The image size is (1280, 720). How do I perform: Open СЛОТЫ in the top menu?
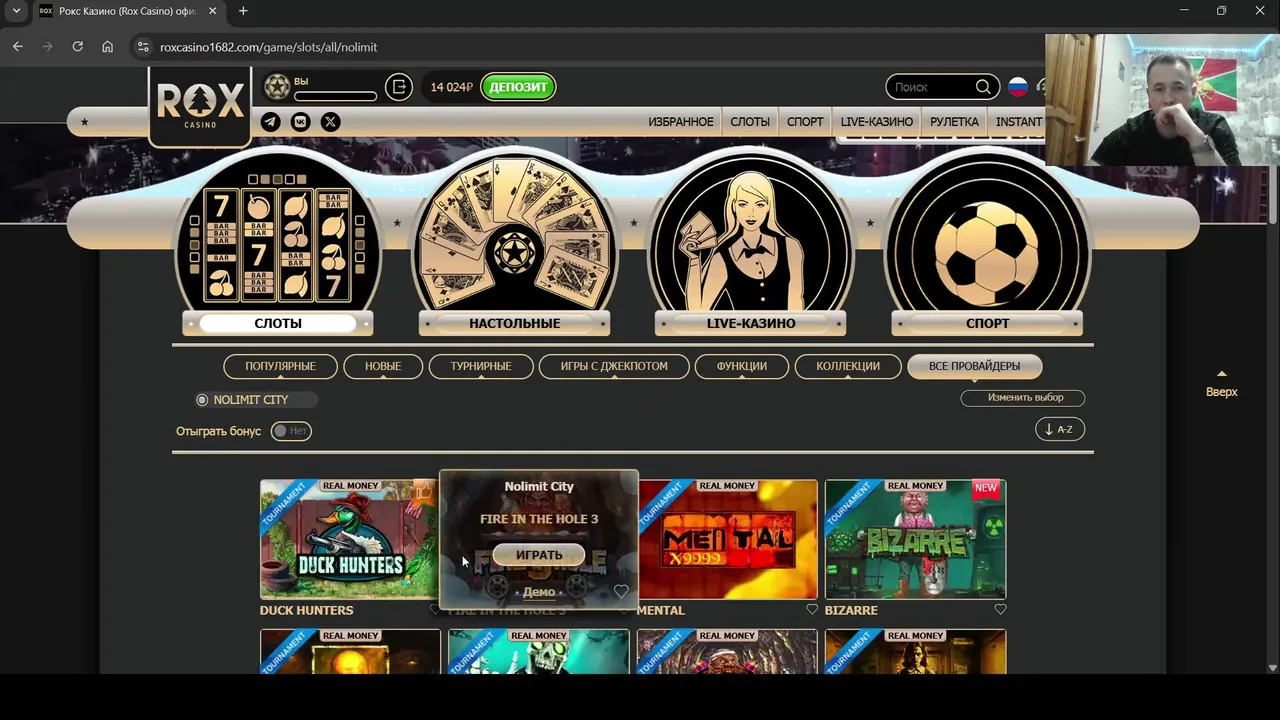(750, 122)
